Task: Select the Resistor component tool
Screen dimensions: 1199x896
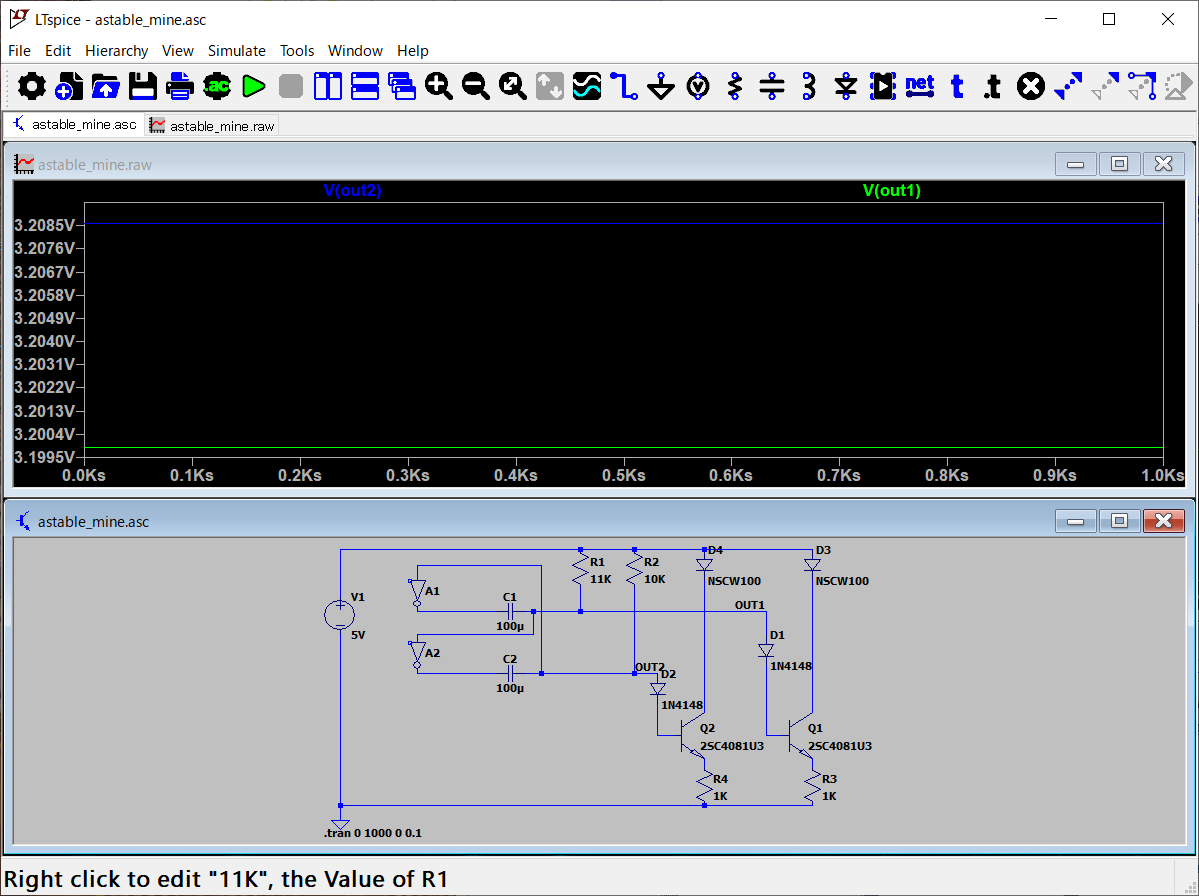Action: click(735, 87)
